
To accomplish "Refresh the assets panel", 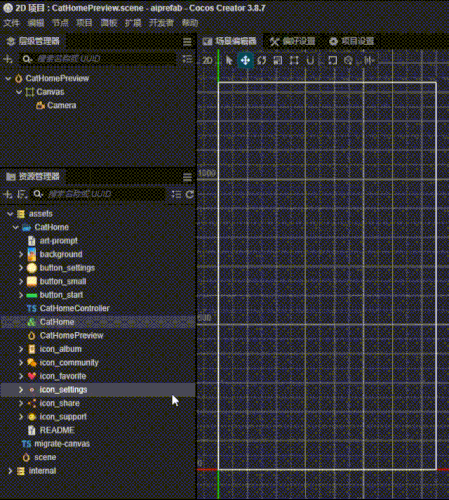I will click(x=190, y=194).
